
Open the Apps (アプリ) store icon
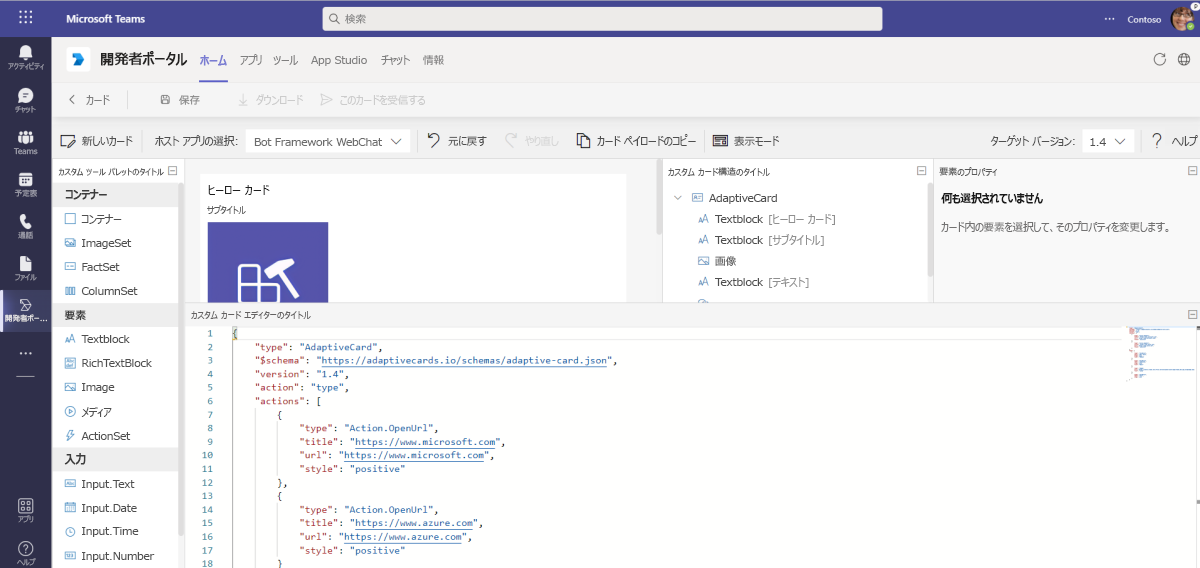[26, 510]
